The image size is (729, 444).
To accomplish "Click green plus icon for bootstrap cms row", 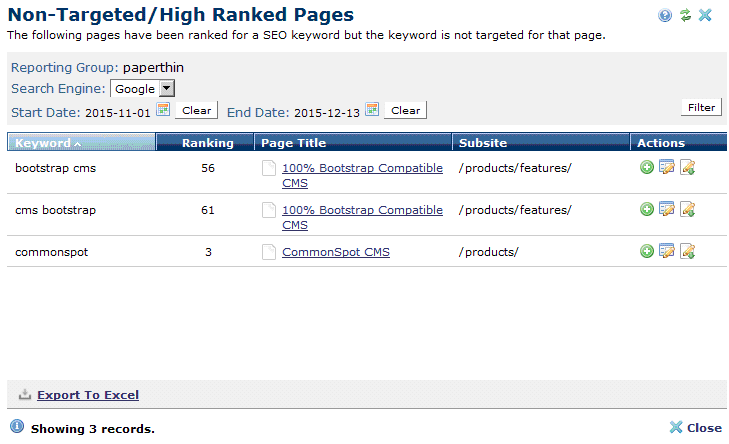I will pyautogui.click(x=647, y=168).
